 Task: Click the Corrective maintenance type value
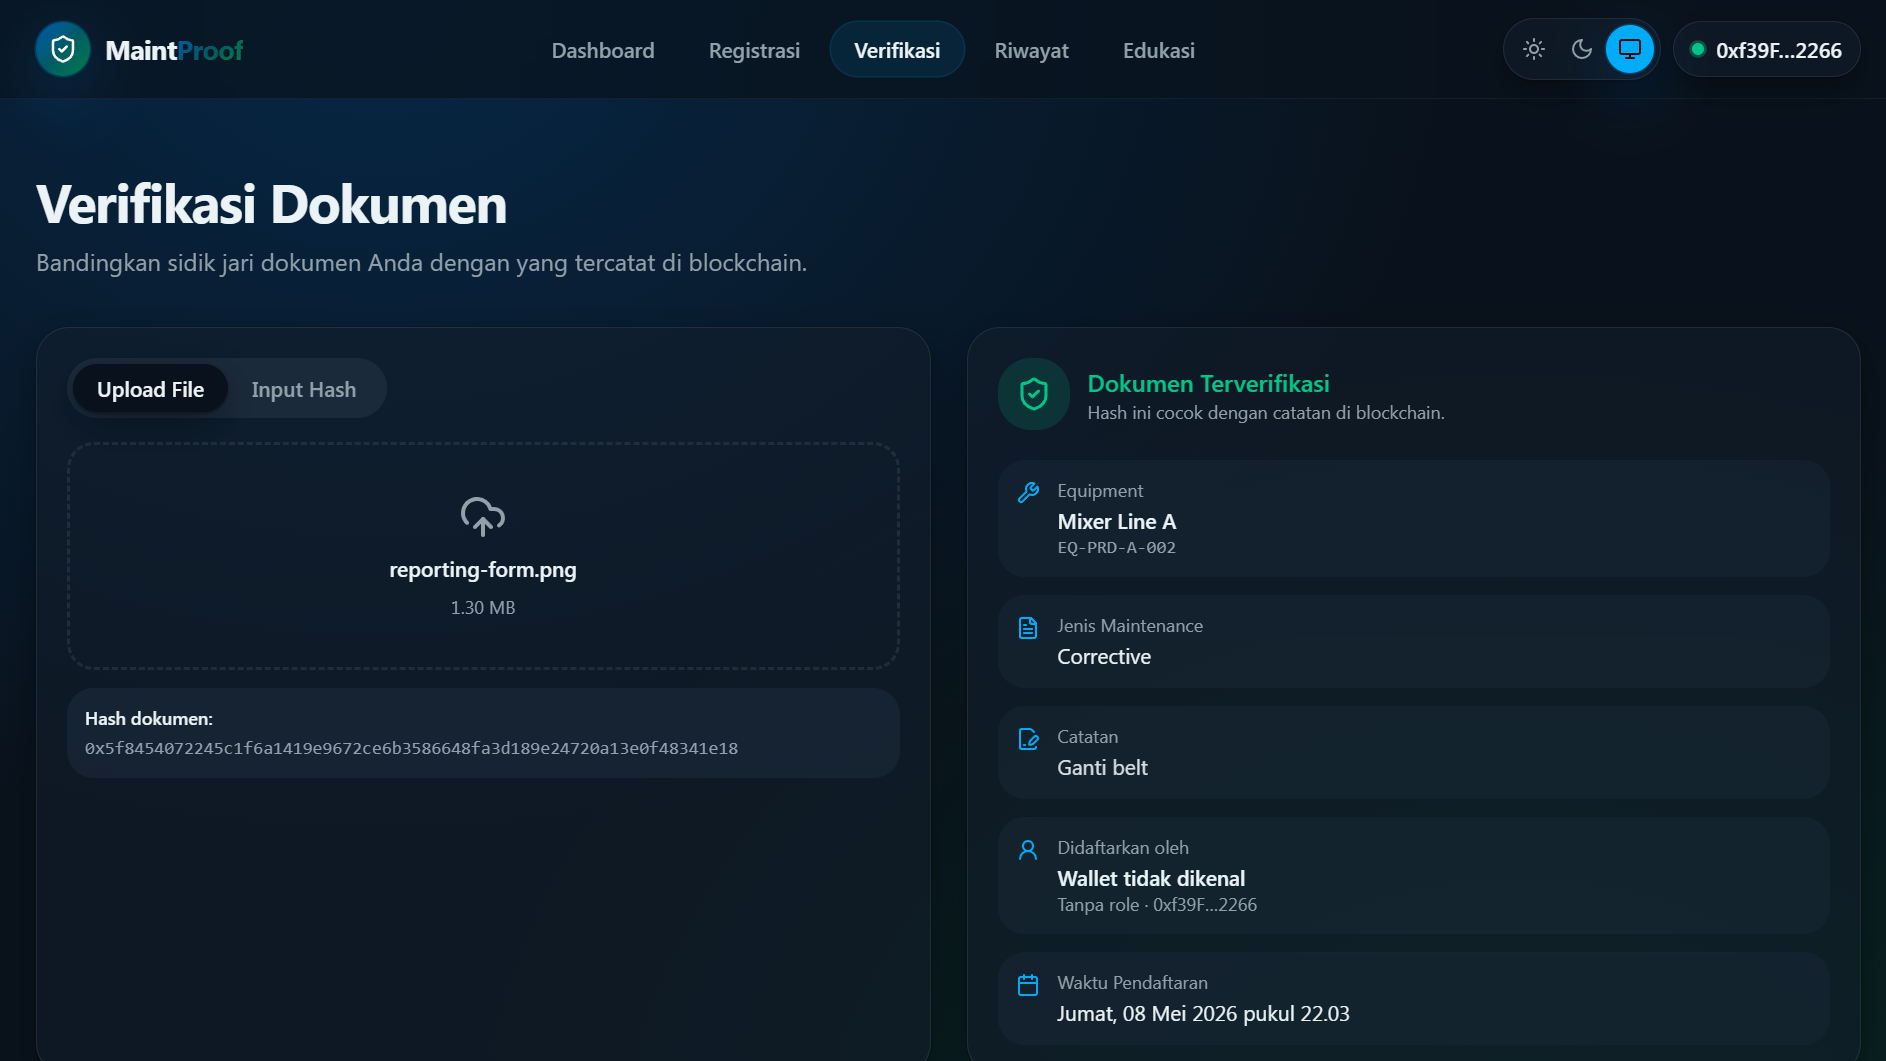[x=1104, y=657]
